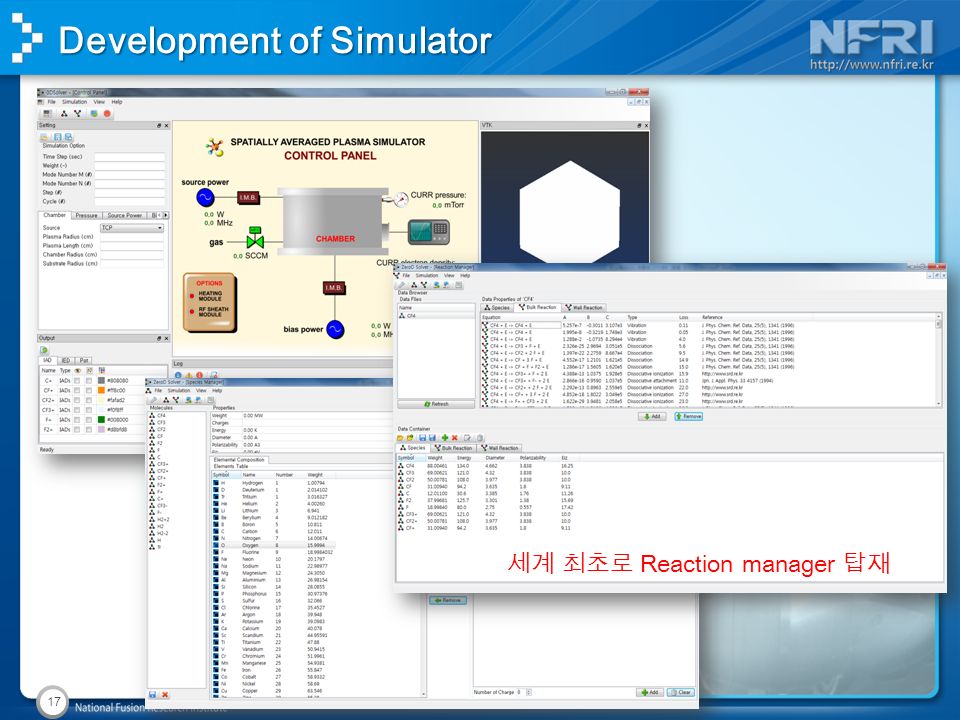Open species manager icon in Control Panel toolbar

click(64, 114)
